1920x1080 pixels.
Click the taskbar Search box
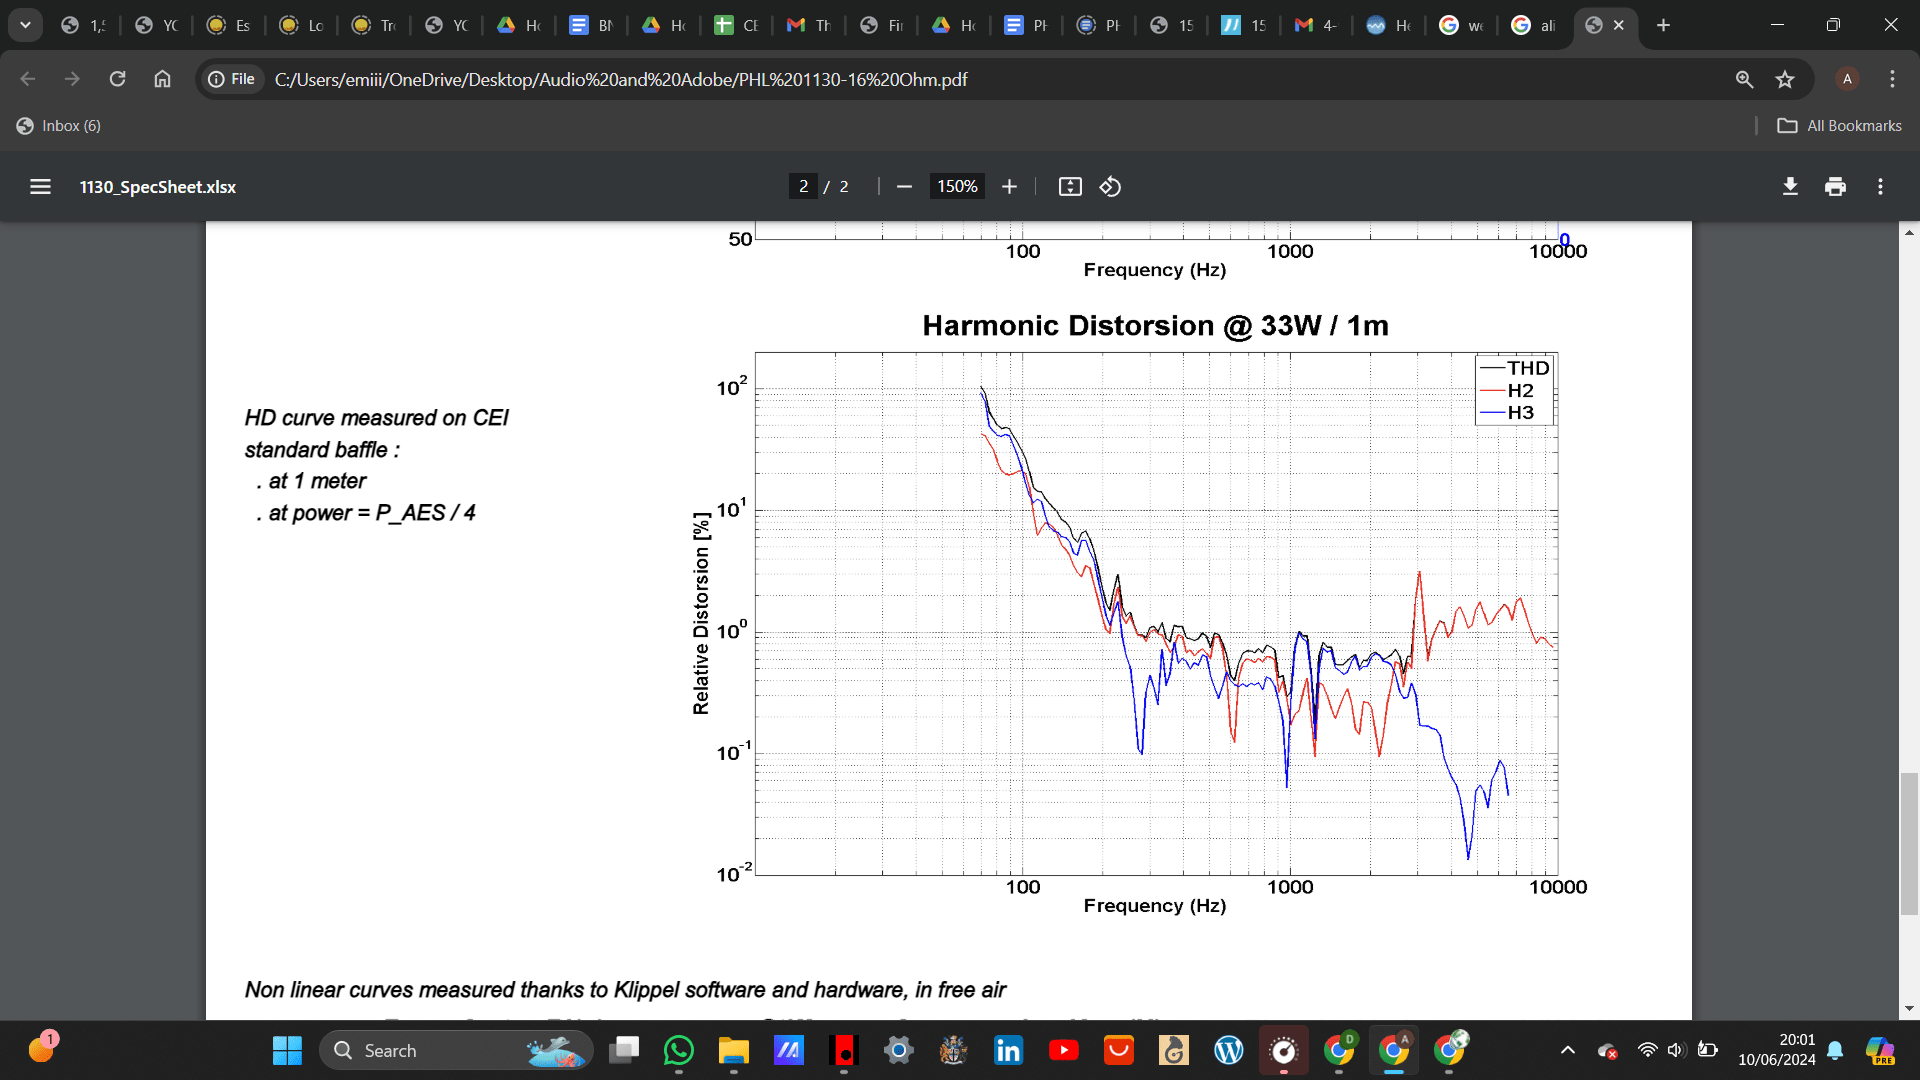click(456, 1050)
